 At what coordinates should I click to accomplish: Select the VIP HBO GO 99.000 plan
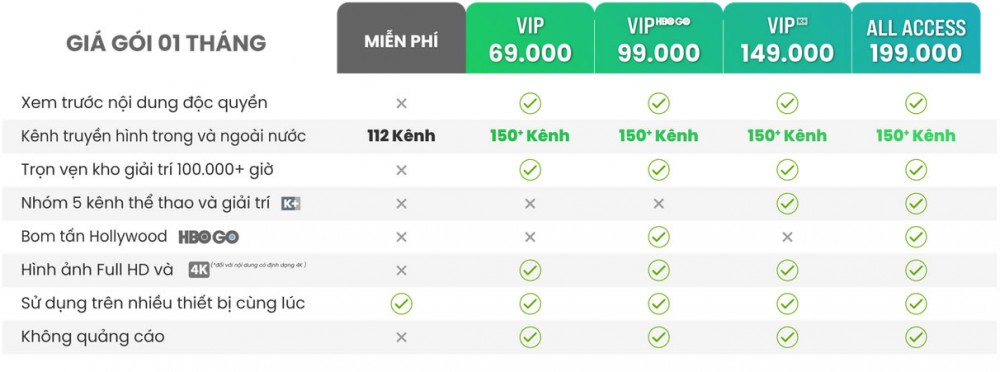(659, 38)
